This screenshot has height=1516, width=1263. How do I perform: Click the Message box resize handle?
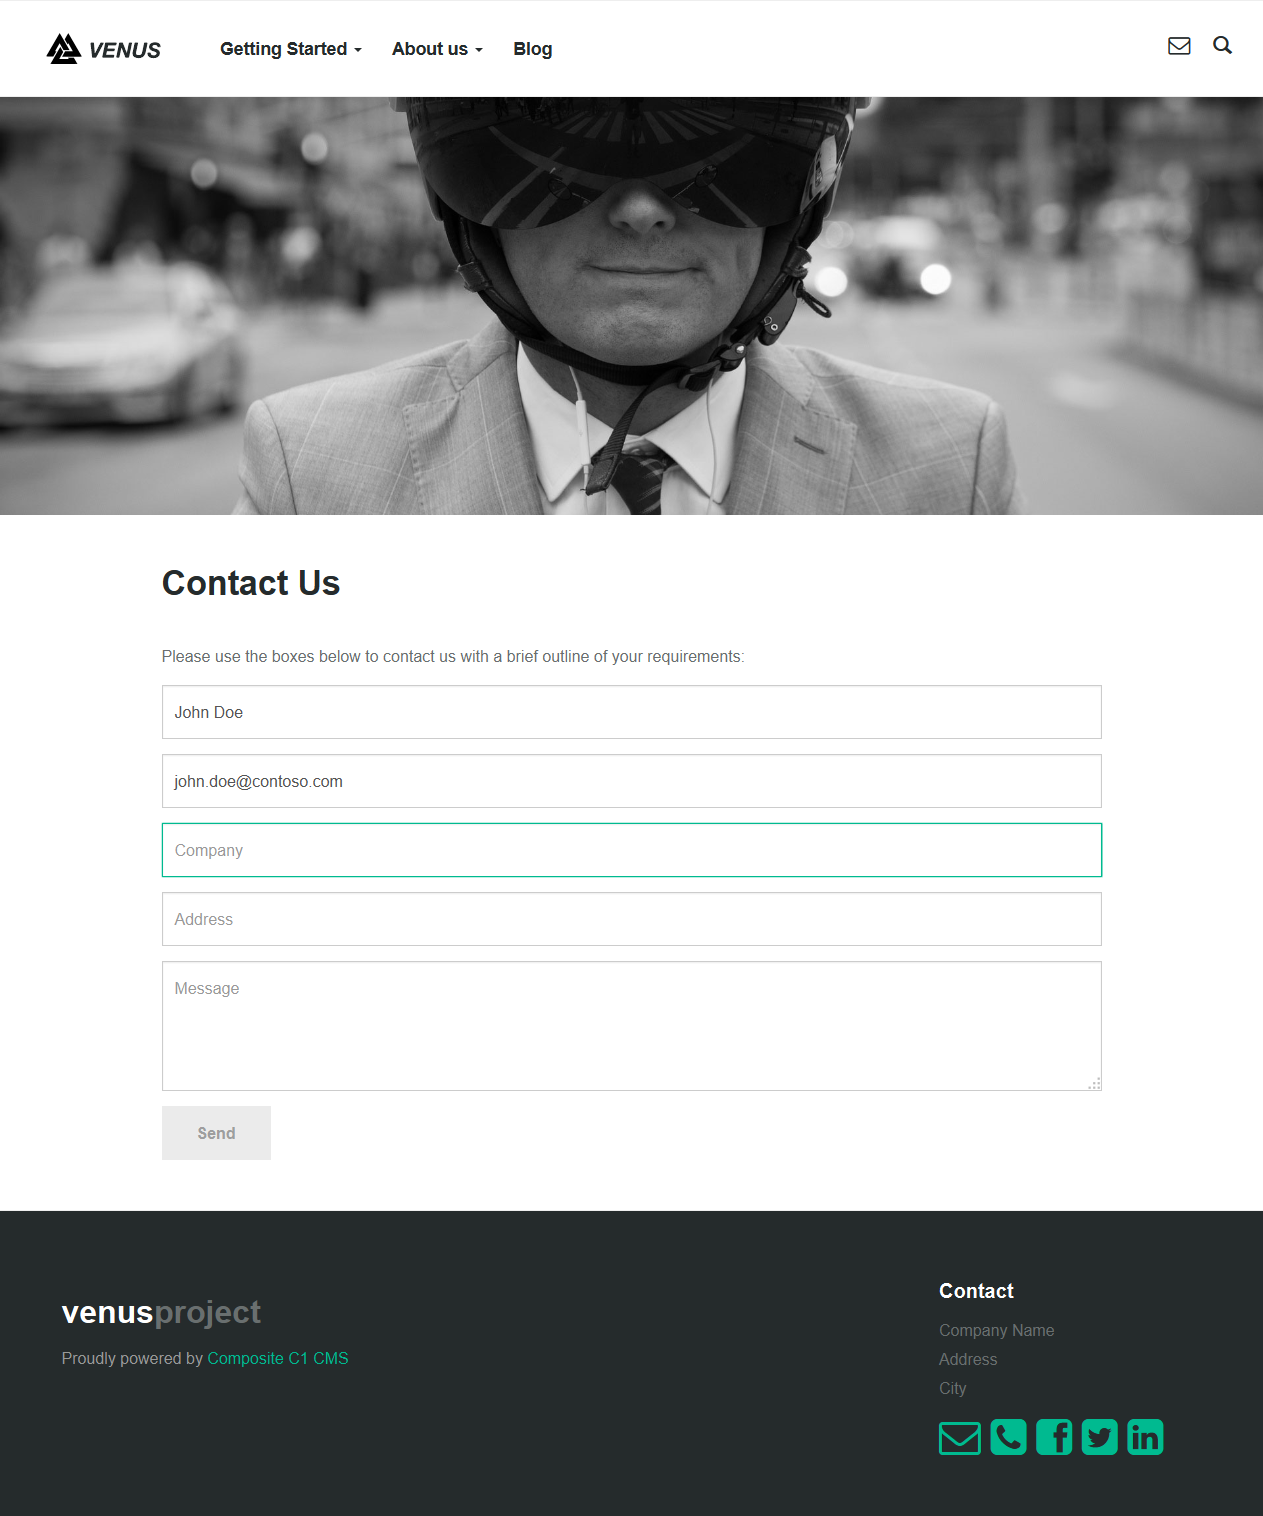tap(1095, 1084)
